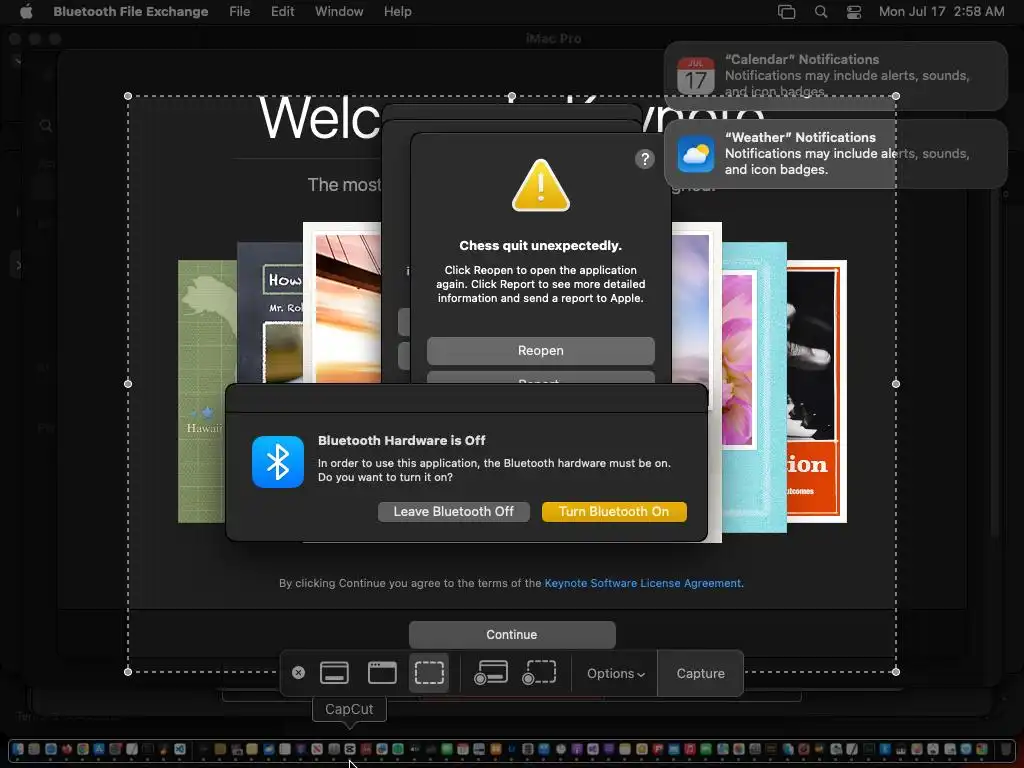Select the chalkboard 'How' theme thumbnail
The image size is (1024, 768).
[270, 313]
